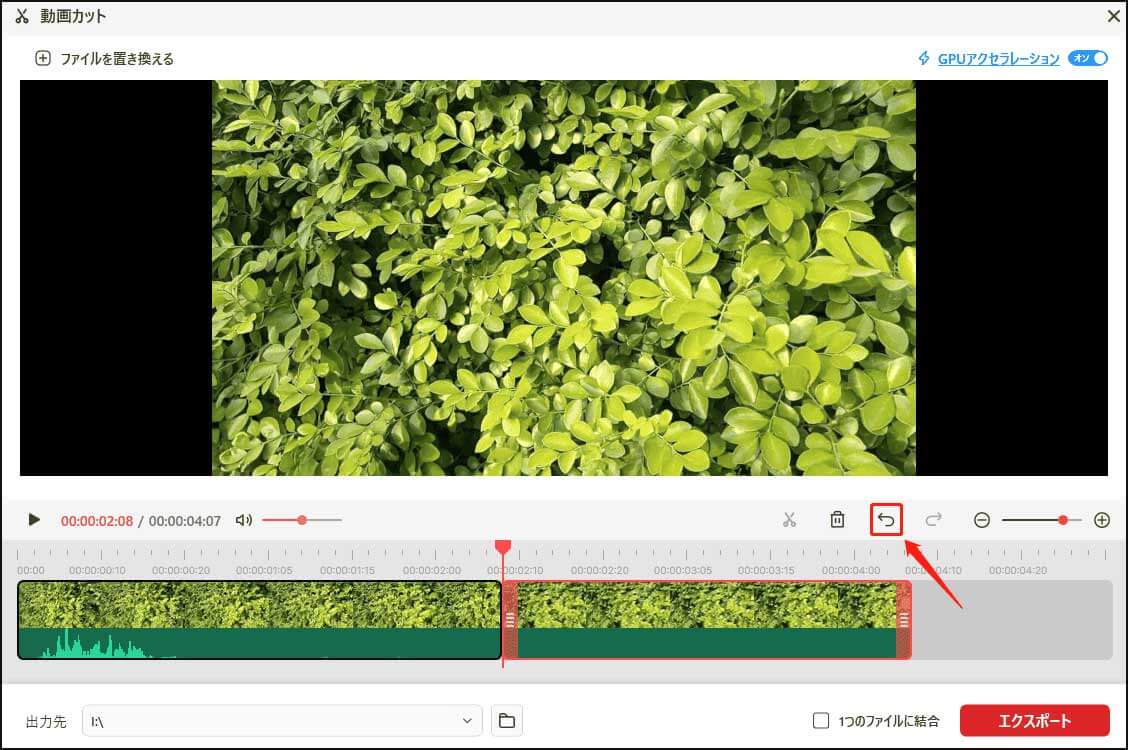
Task: Click the right trim handle of second clip
Action: [x=904, y=620]
